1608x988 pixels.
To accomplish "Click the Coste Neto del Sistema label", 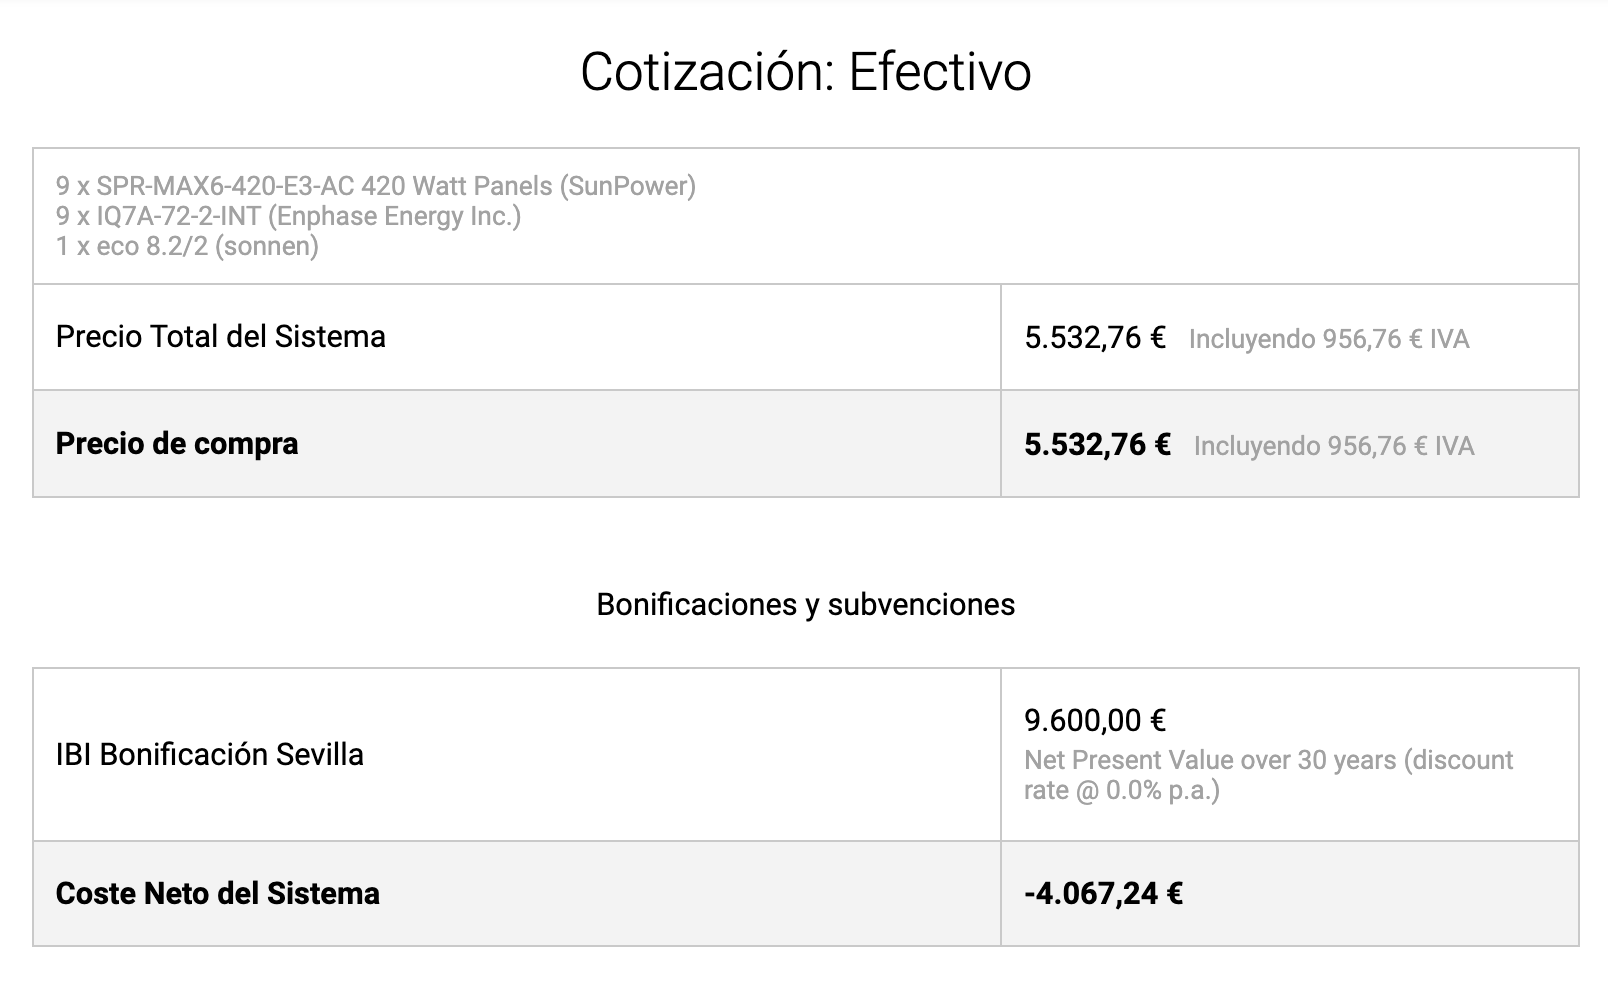I will [x=217, y=893].
